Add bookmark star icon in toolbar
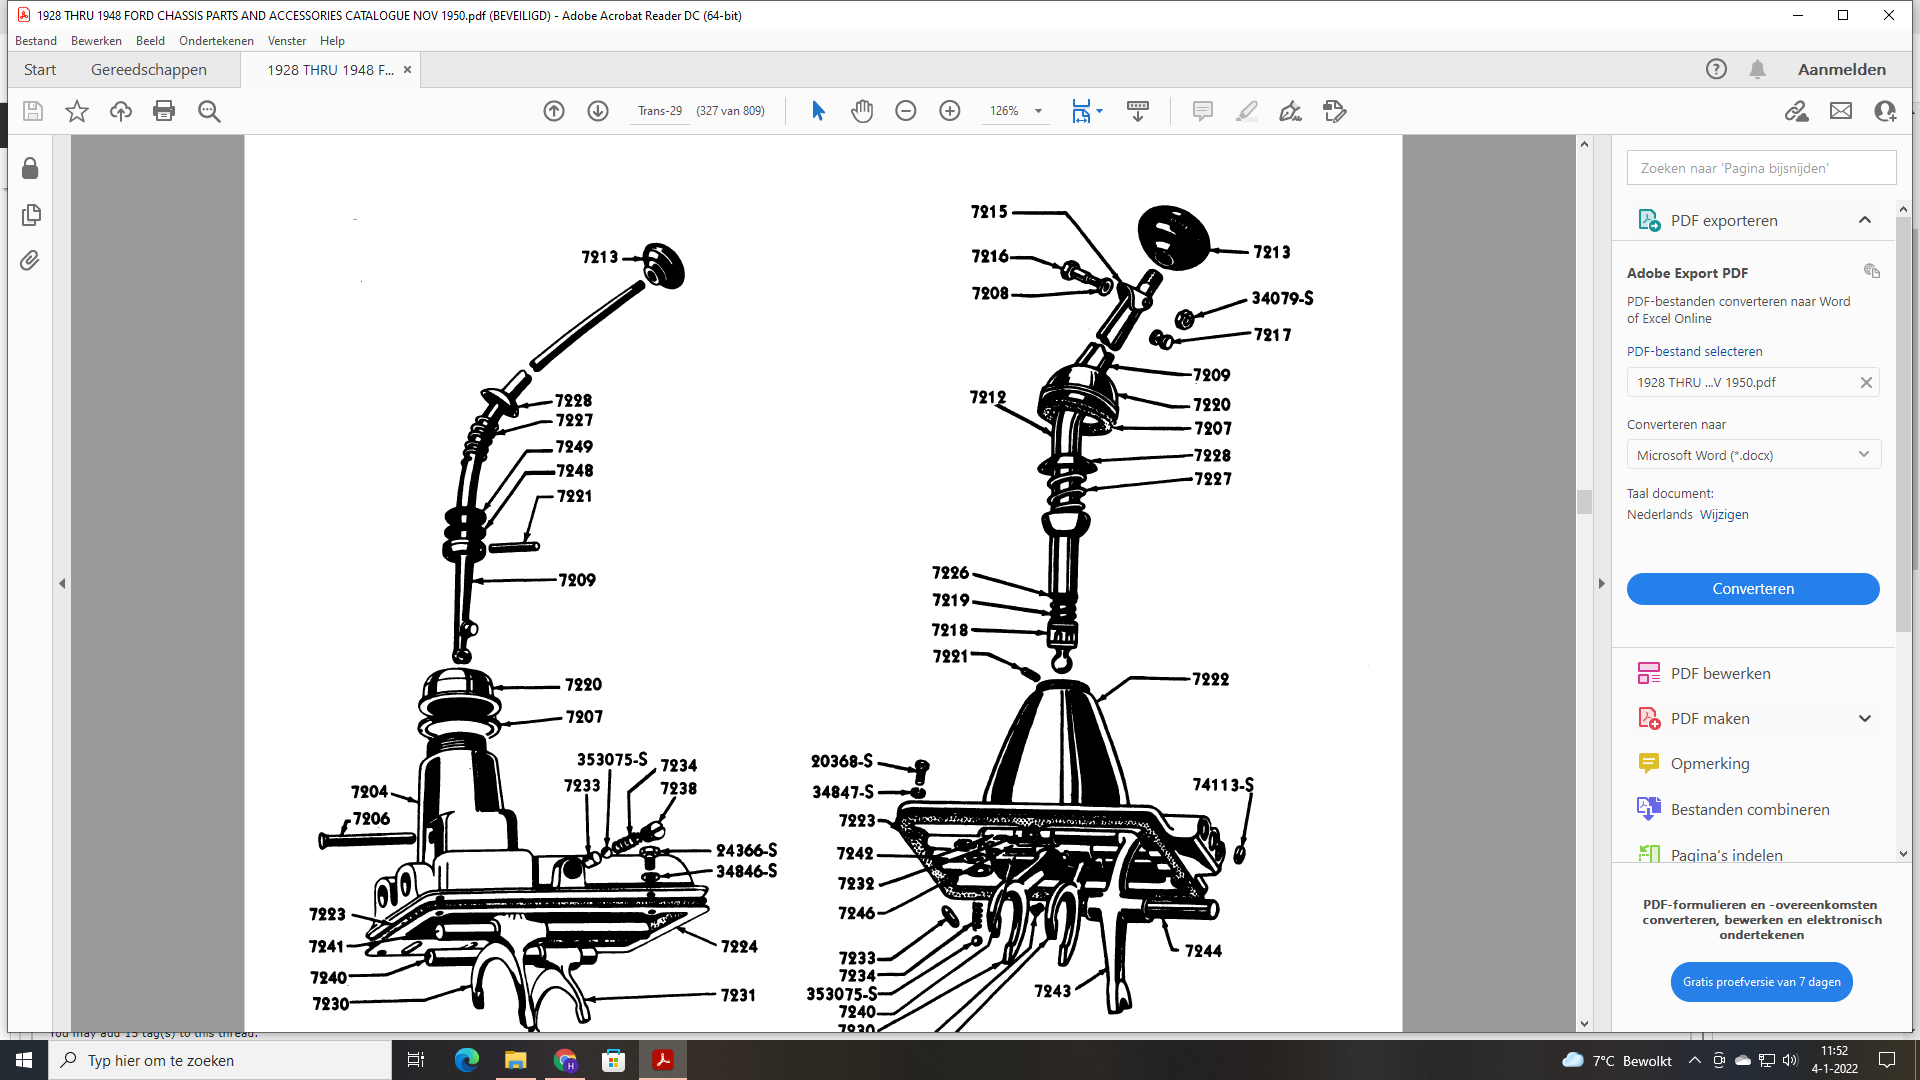The height and width of the screenshot is (1080, 1920). (x=77, y=111)
